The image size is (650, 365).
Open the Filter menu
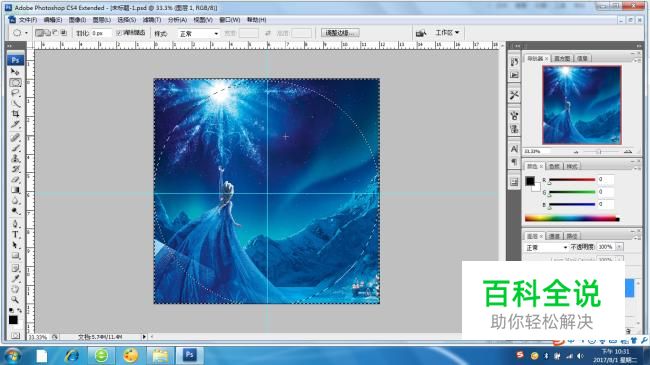[152, 20]
